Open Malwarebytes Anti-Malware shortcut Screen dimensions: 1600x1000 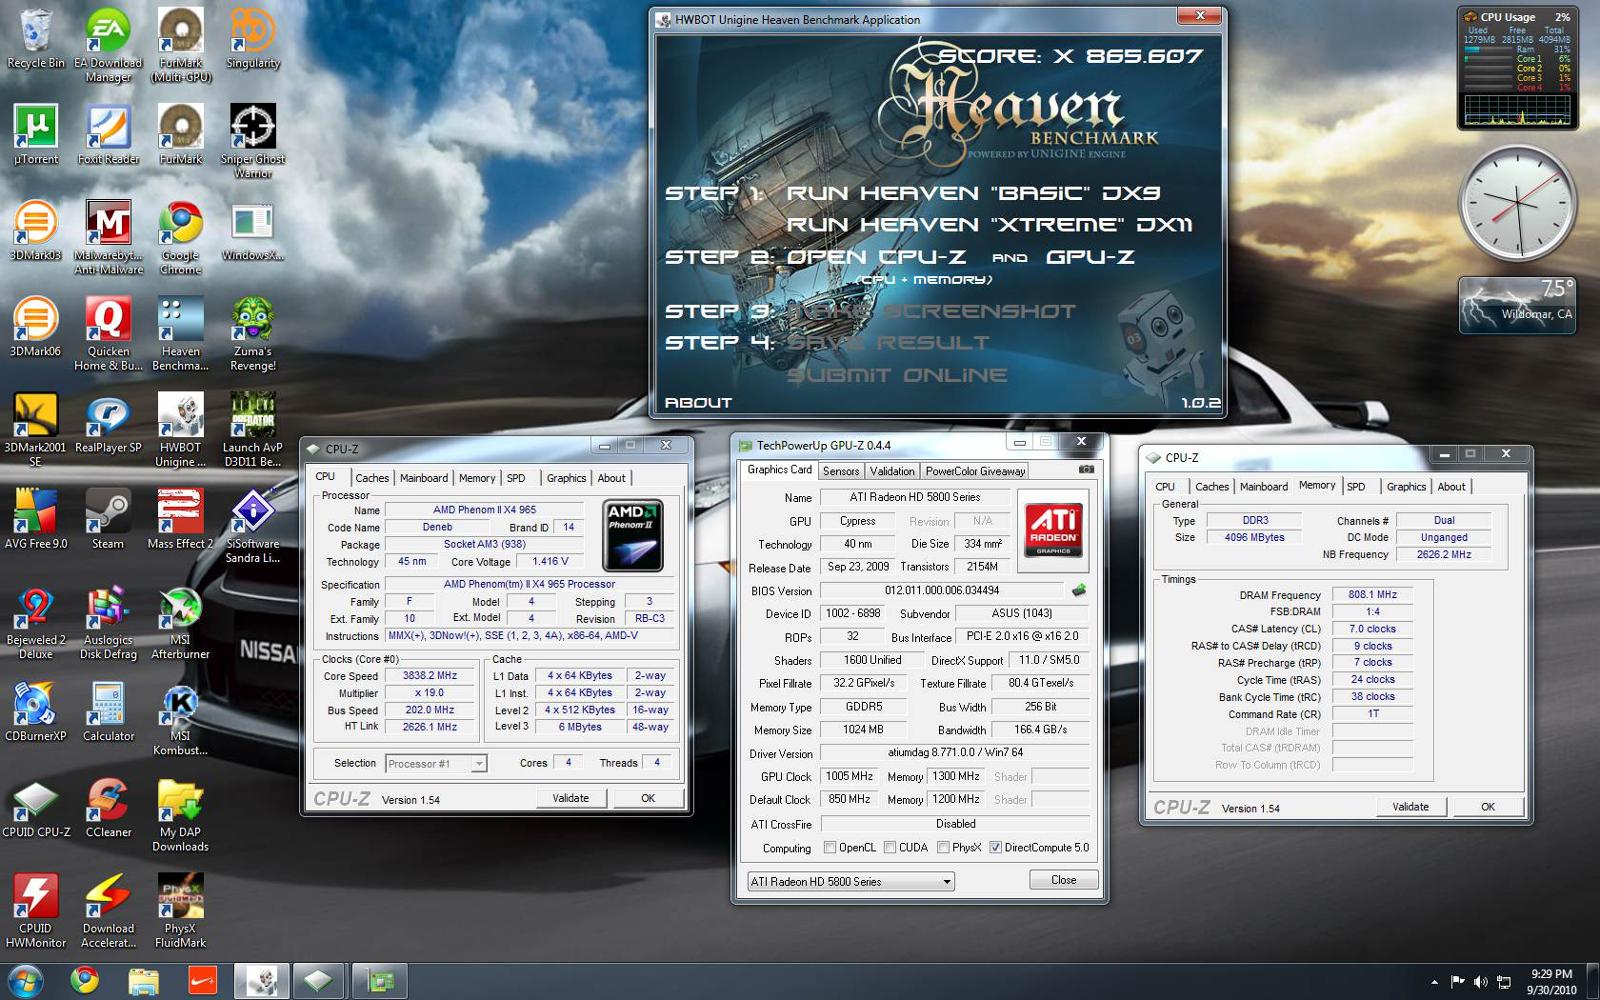point(108,237)
